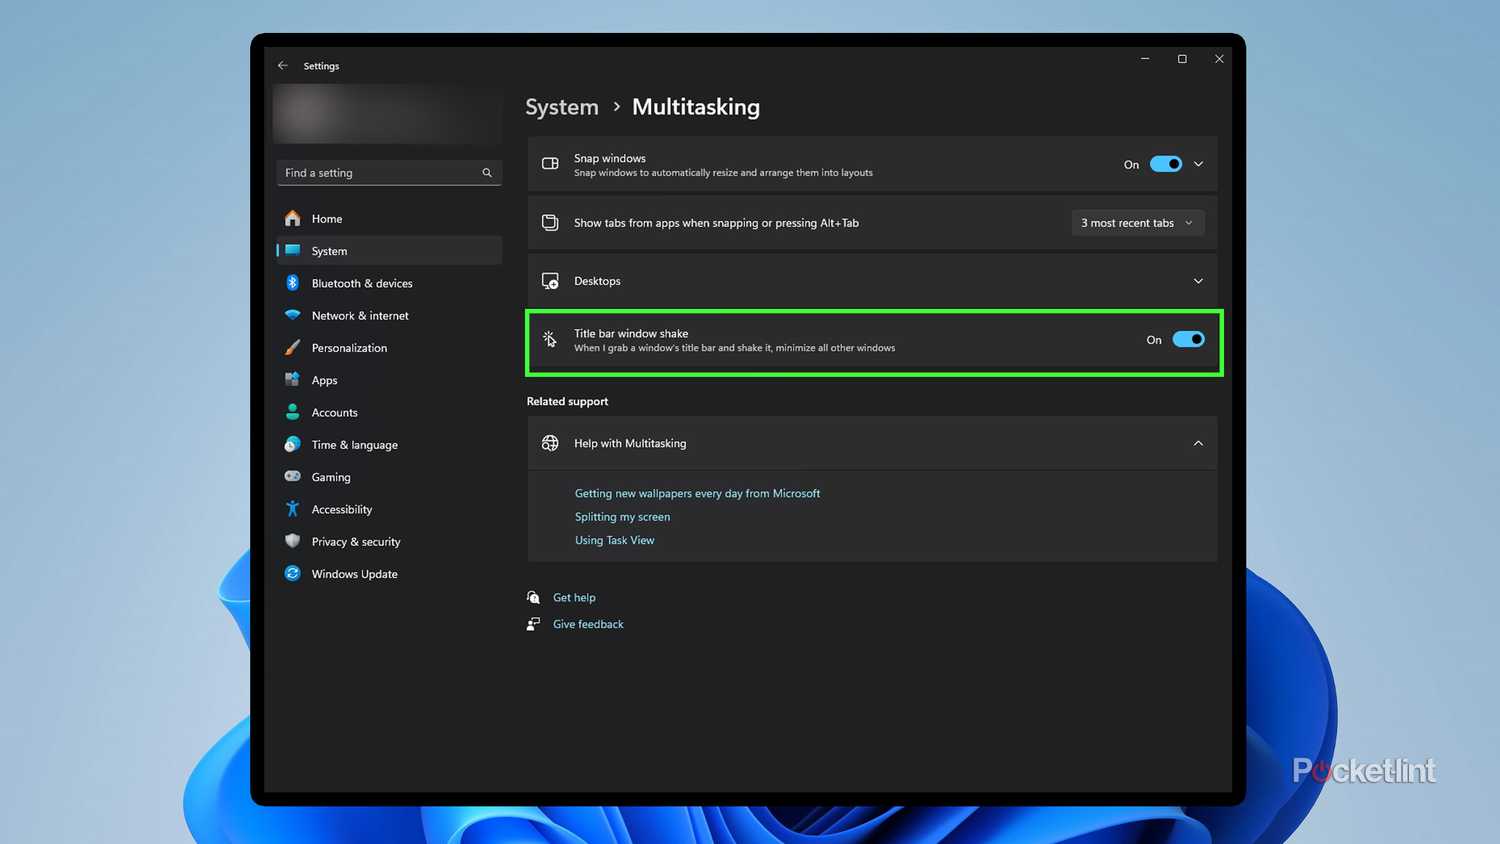
Task: Open Privacy & security settings
Action: pos(356,541)
